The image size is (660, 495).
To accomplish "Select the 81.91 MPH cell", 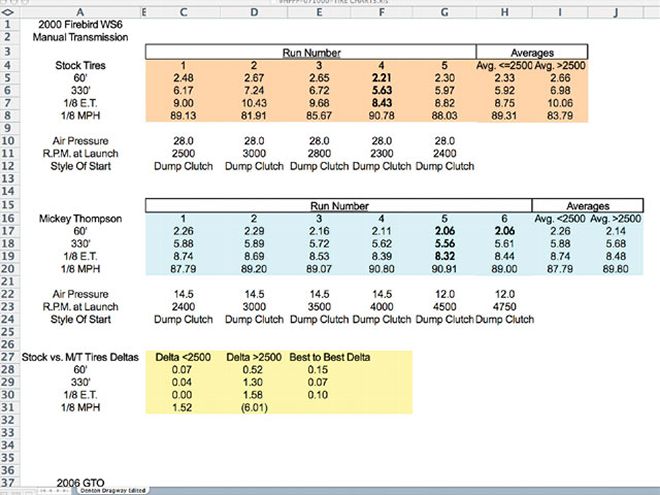I will [x=254, y=116].
